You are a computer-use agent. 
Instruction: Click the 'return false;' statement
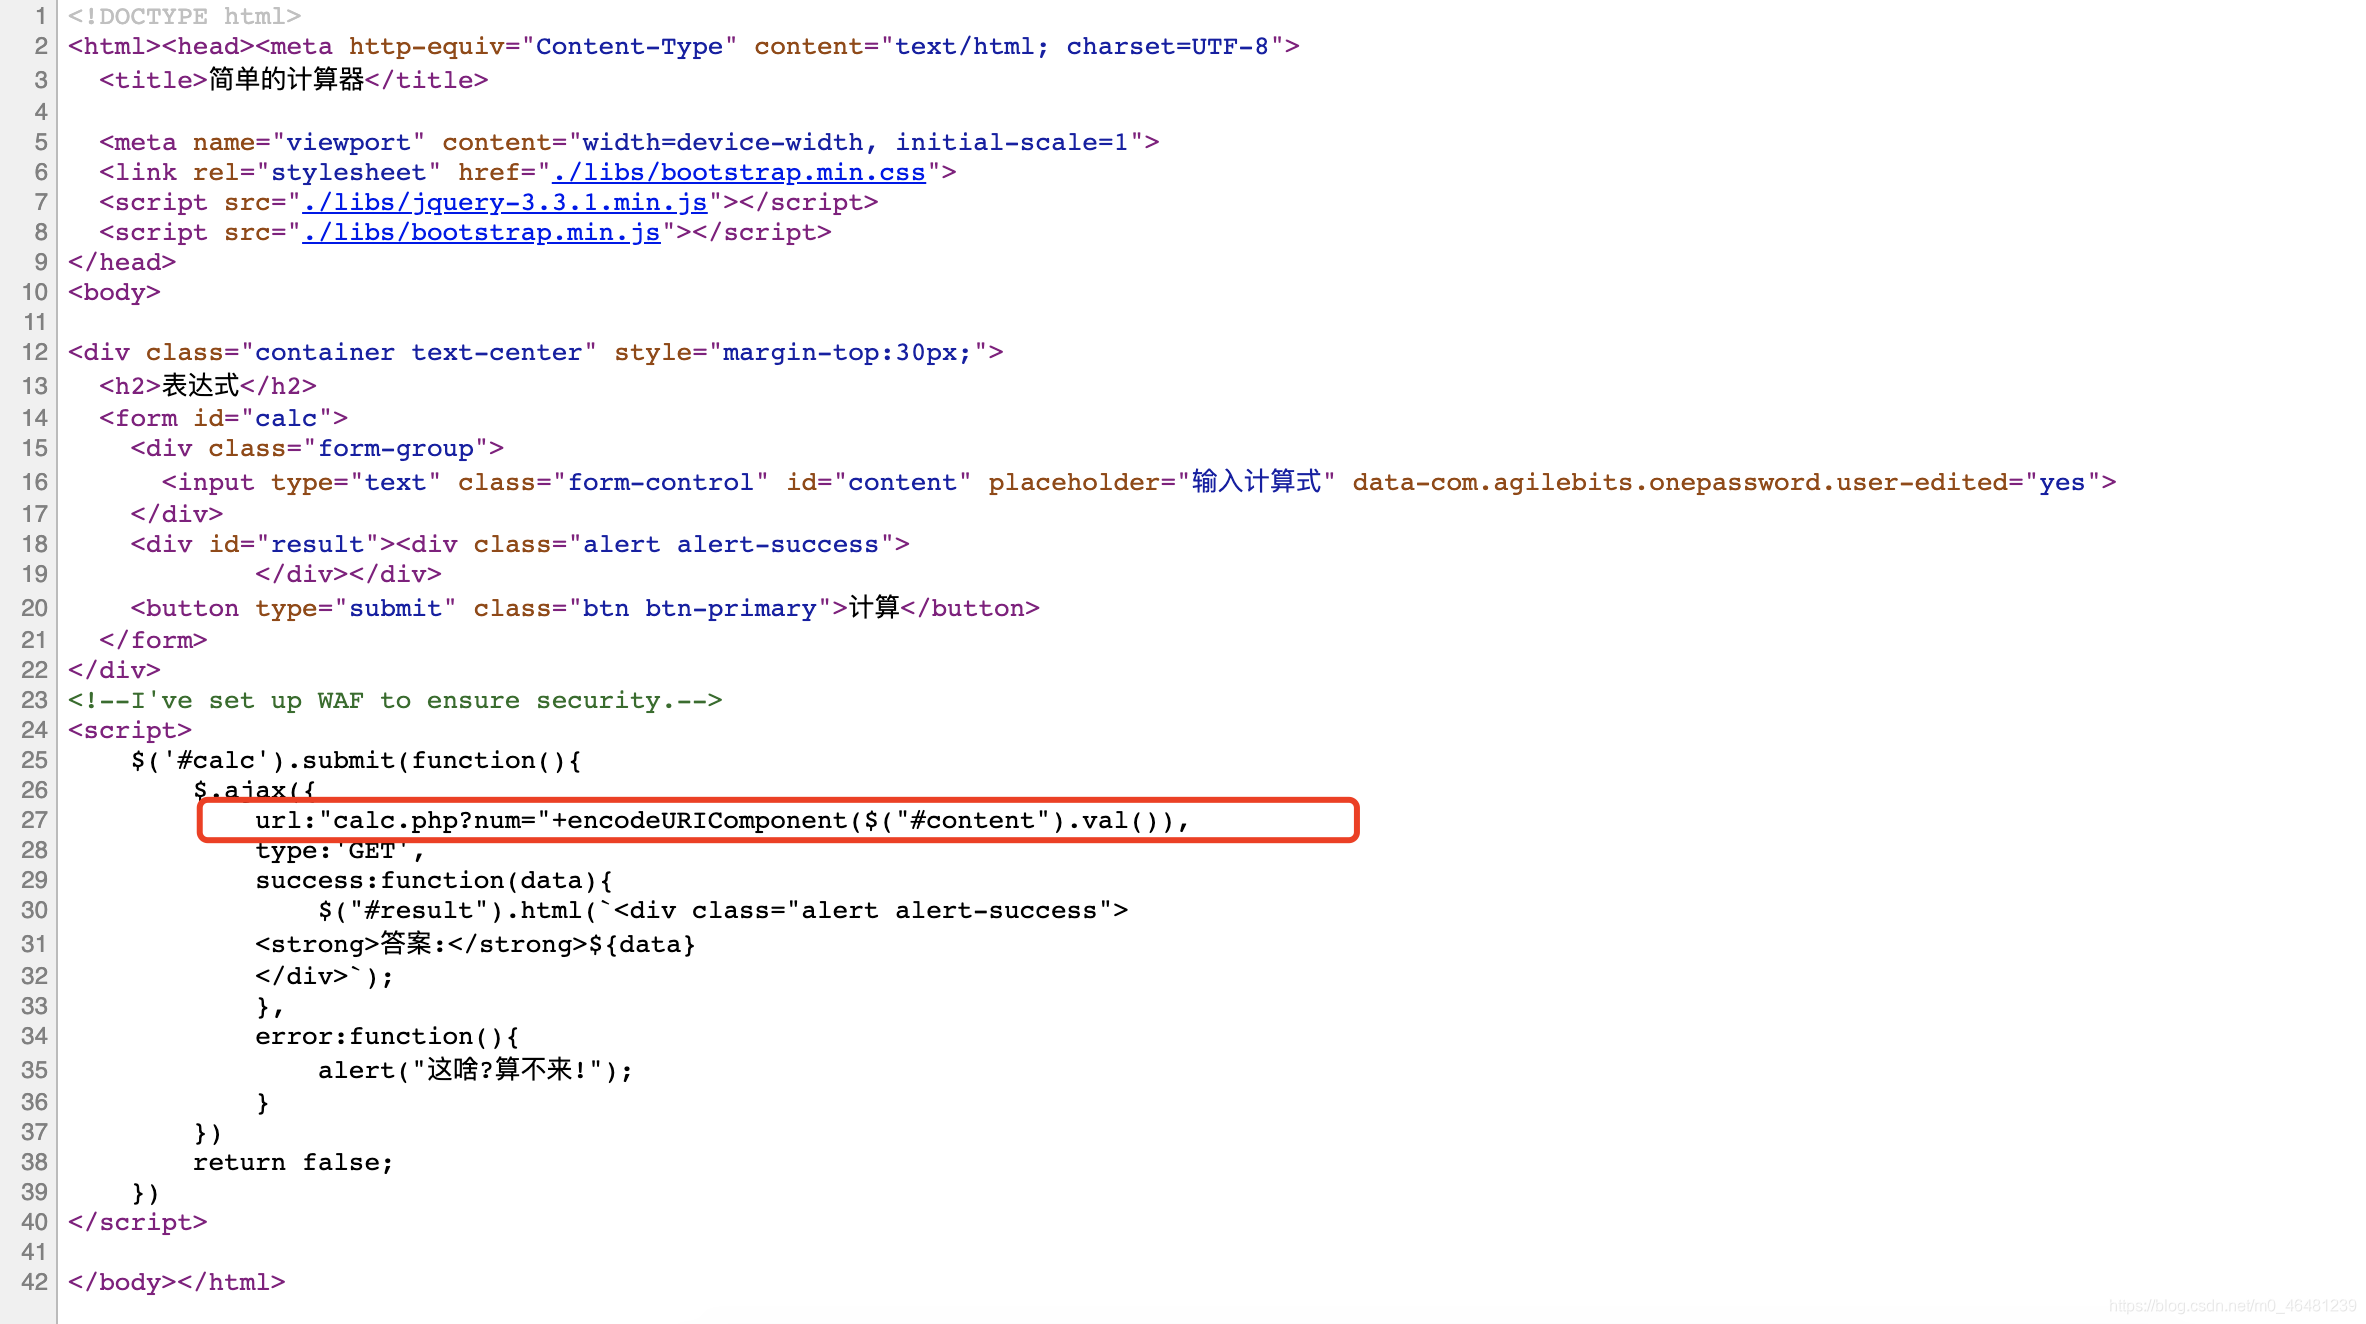[293, 1162]
